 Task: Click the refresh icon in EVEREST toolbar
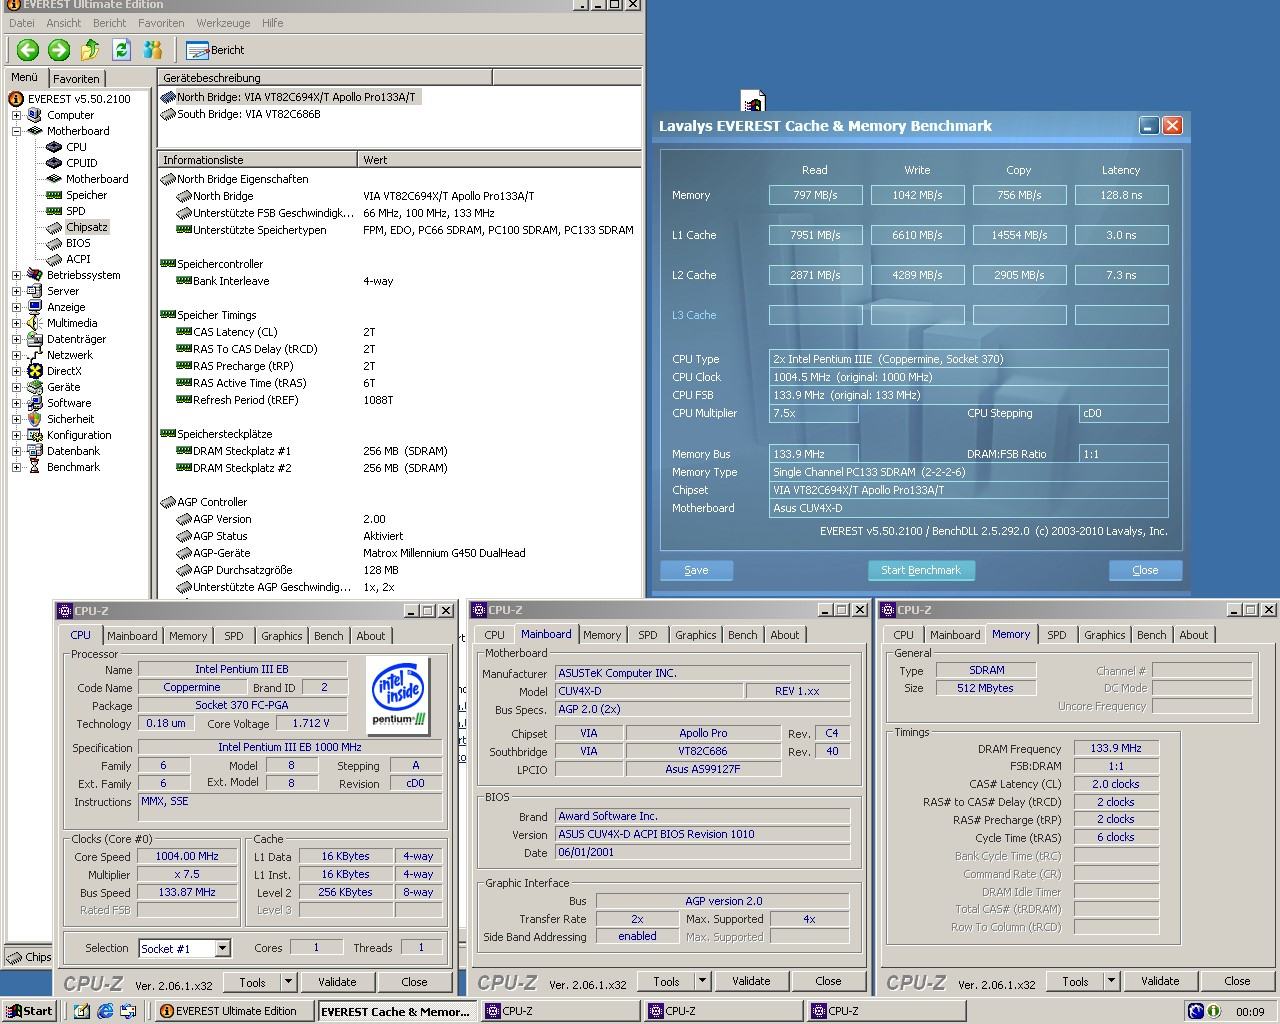pos(122,50)
